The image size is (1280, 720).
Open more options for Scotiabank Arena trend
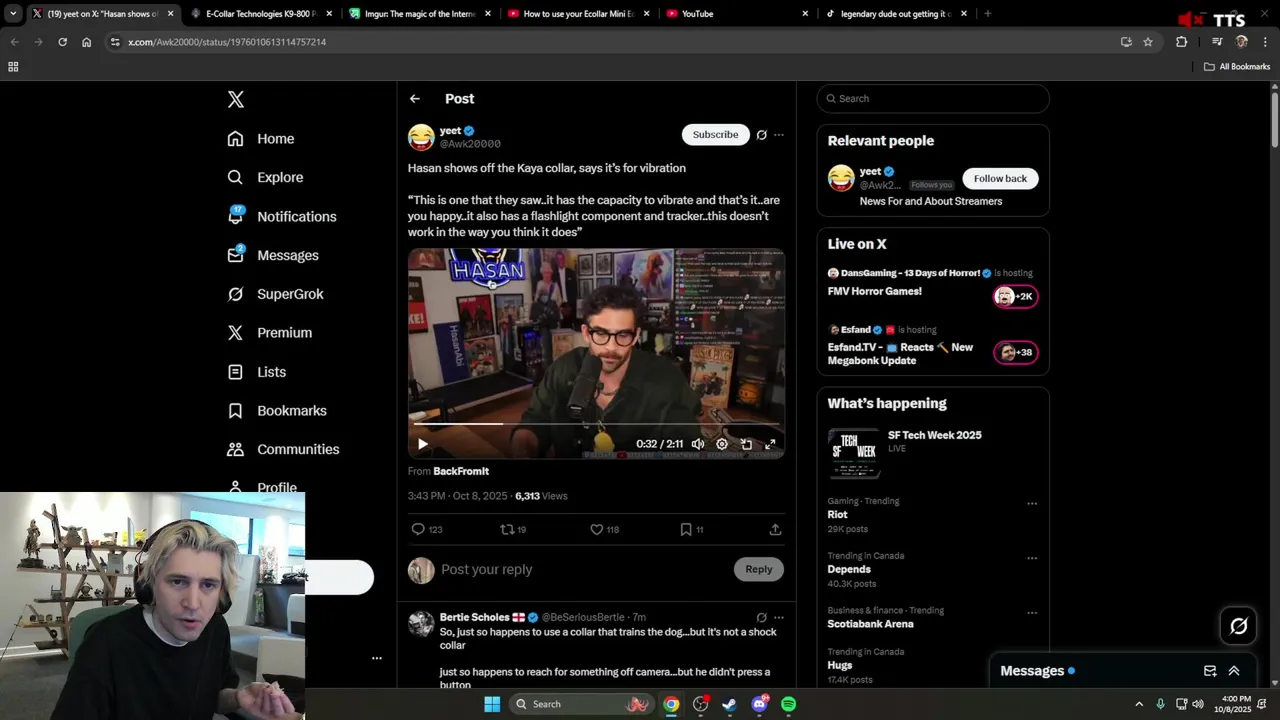(1032, 613)
